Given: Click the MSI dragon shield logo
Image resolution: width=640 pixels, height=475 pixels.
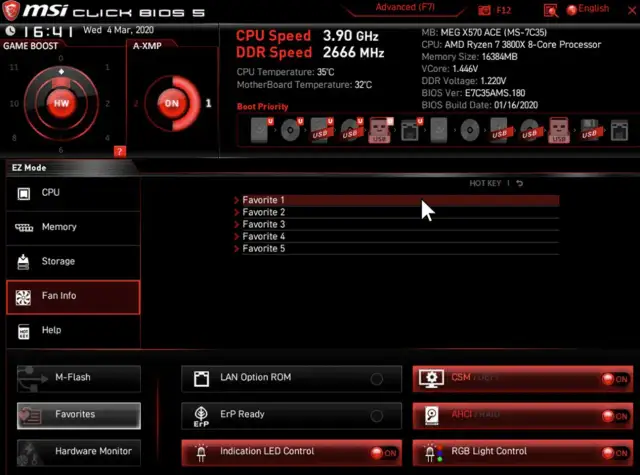Looking at the screenshot, I should pos(11,11).
